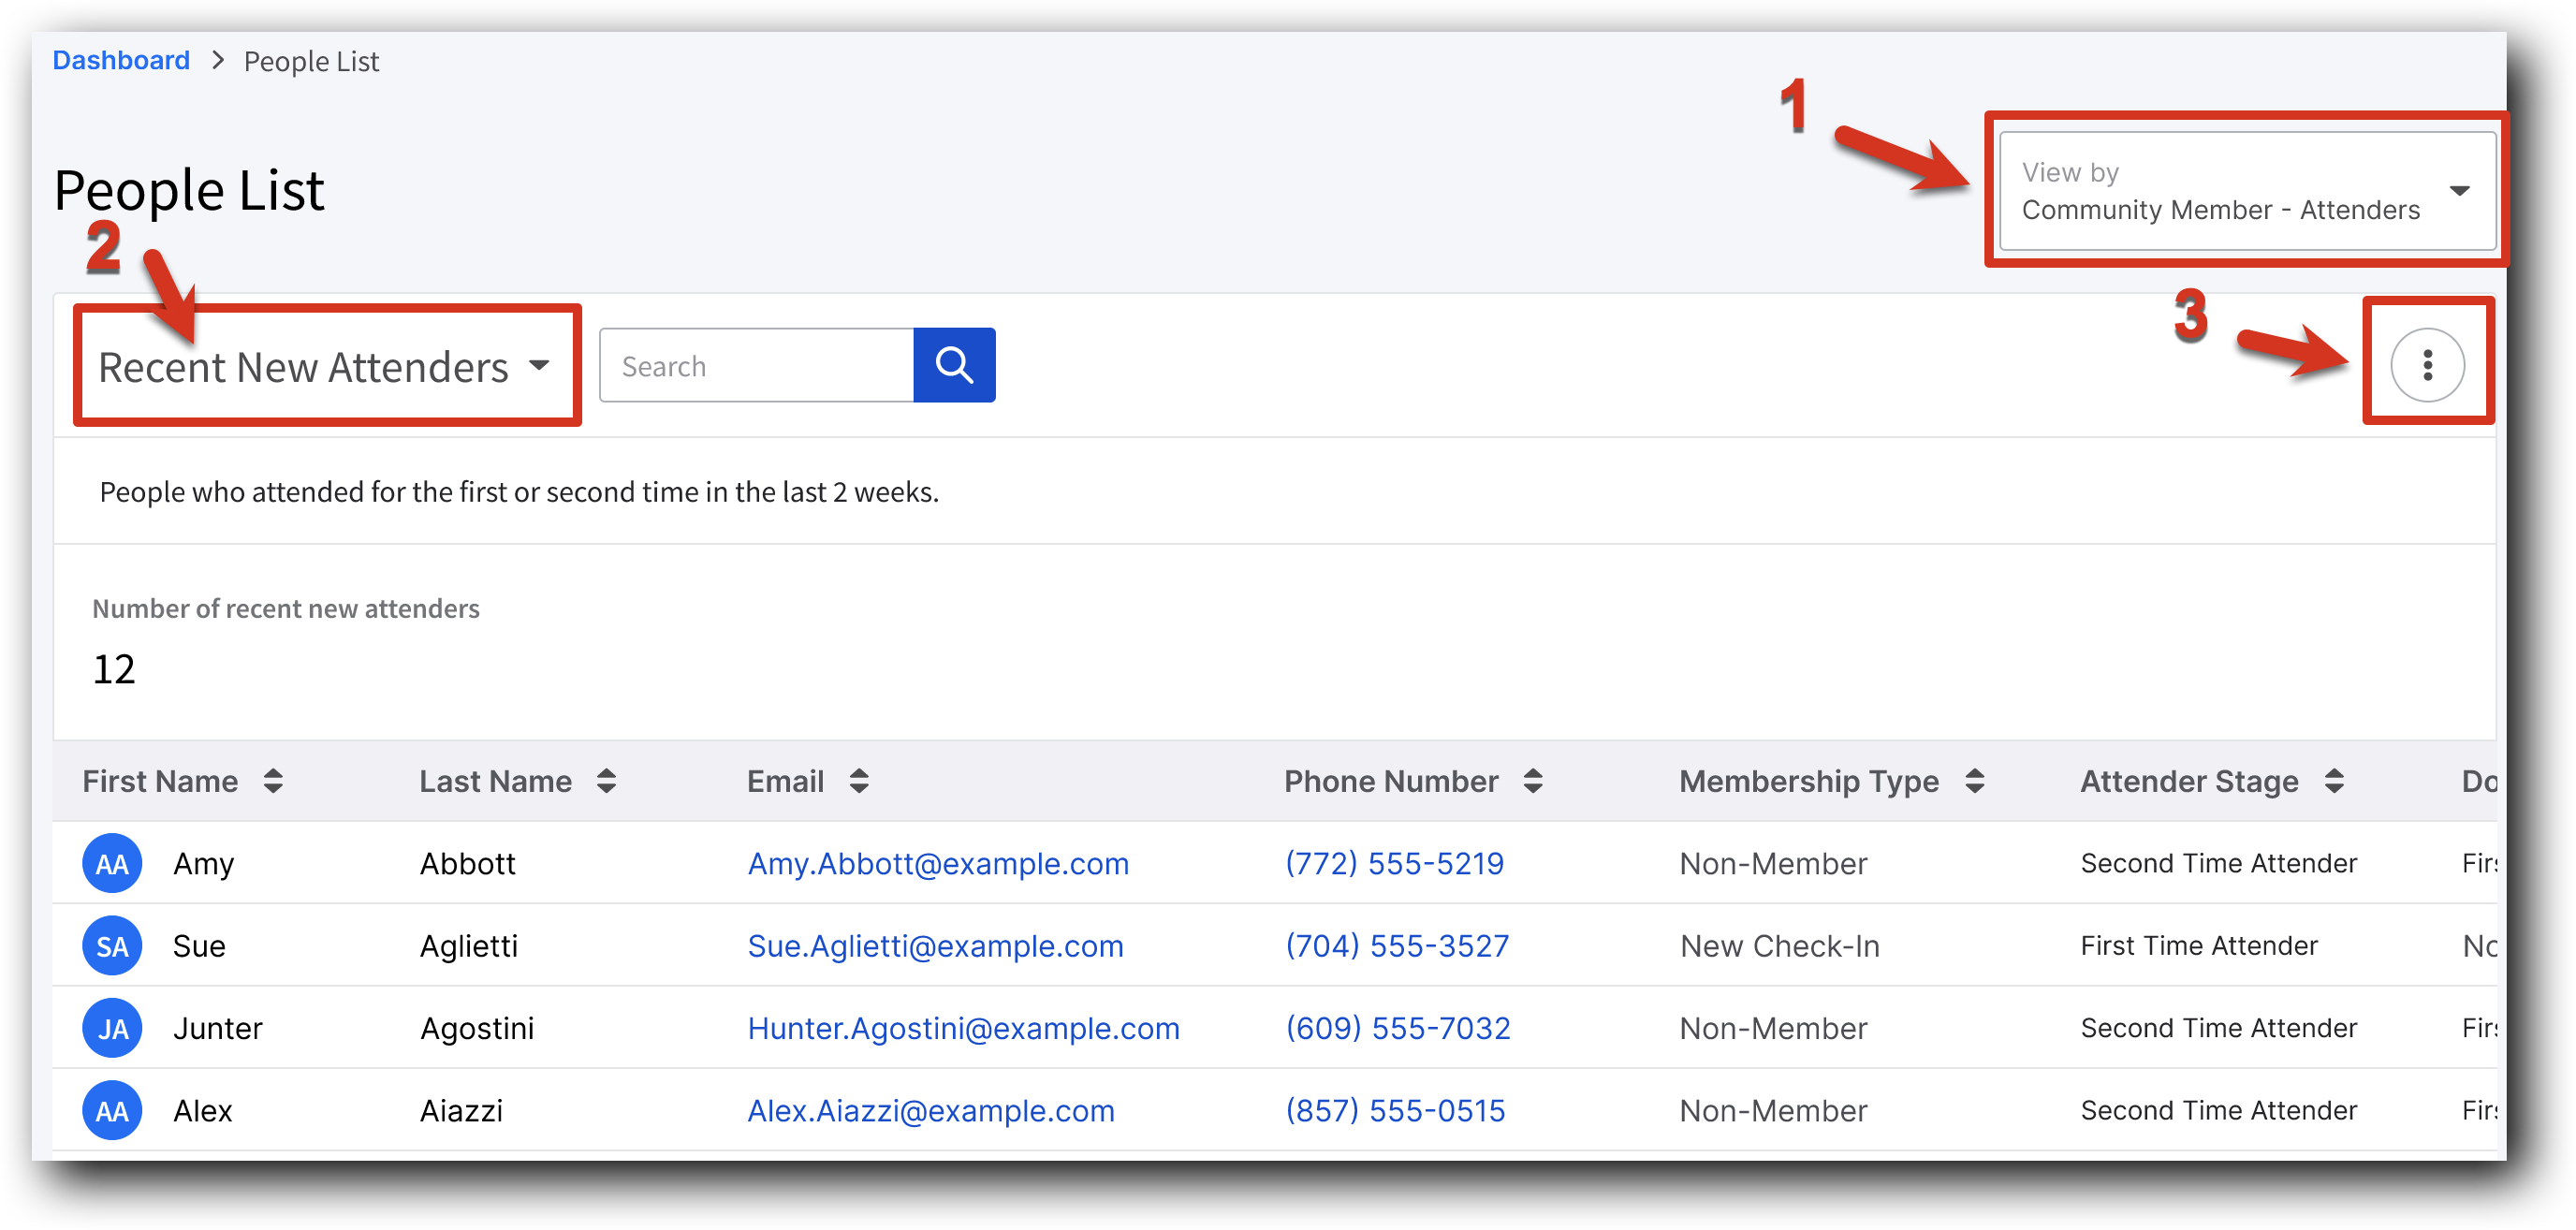
Task: Sort the table by First Name
Action: [273, 781]
